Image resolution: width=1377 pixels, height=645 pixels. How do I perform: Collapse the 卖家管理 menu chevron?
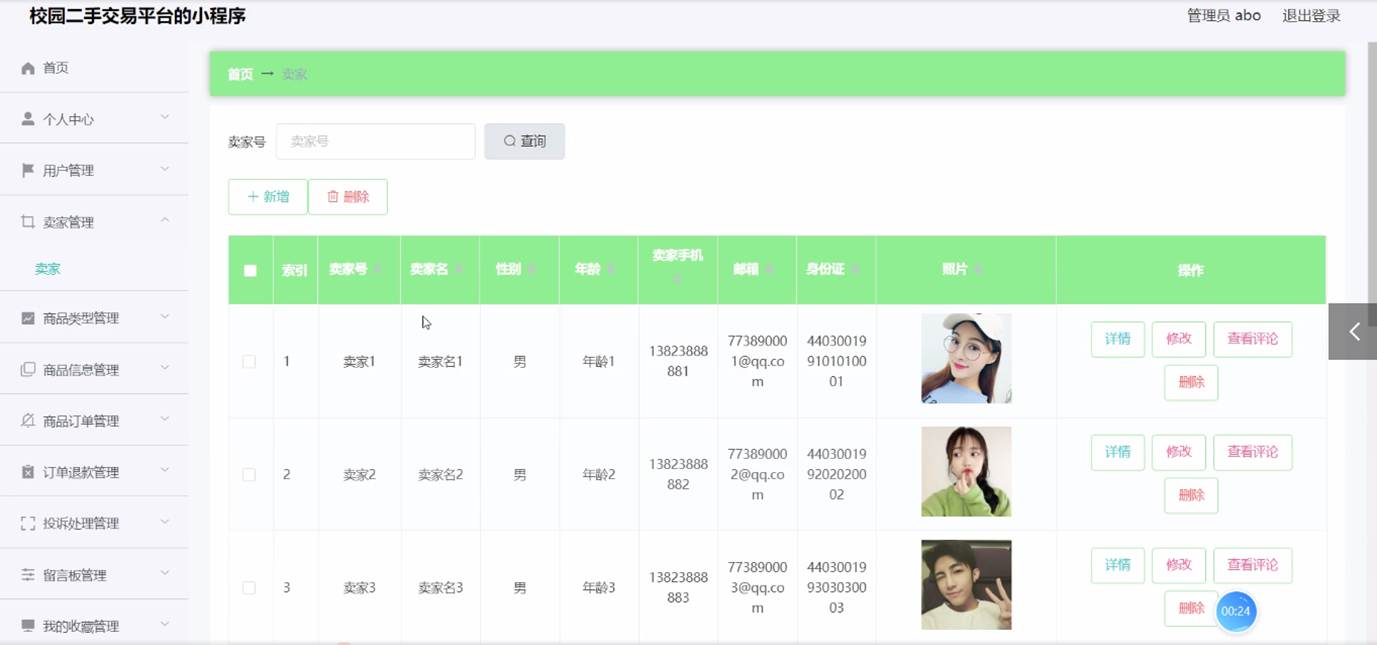pos(165,221)
